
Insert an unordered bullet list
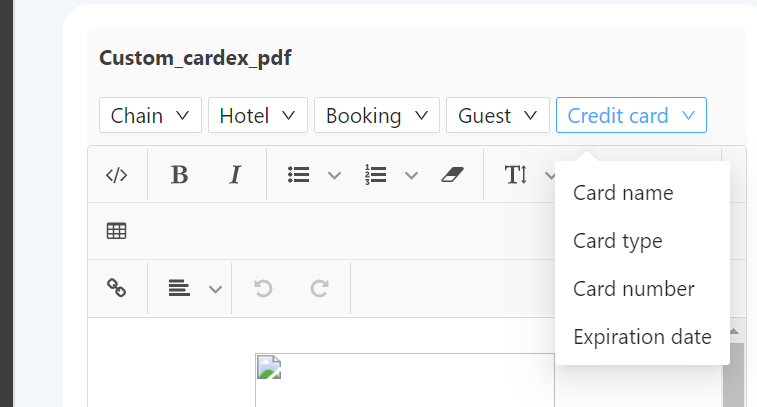(298, 175)
